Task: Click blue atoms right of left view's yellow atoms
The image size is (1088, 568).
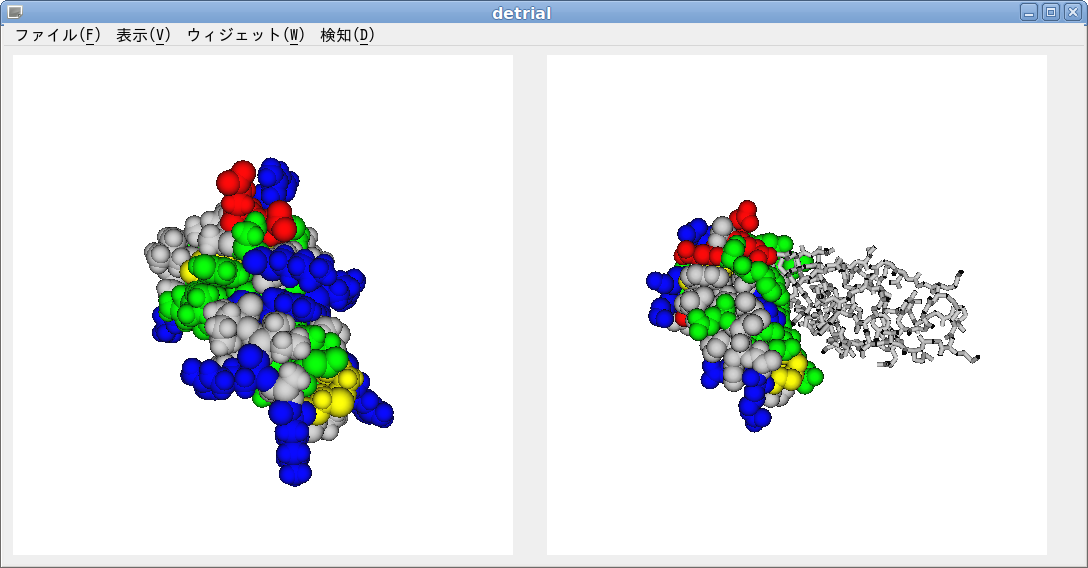Action: (374, 409)
